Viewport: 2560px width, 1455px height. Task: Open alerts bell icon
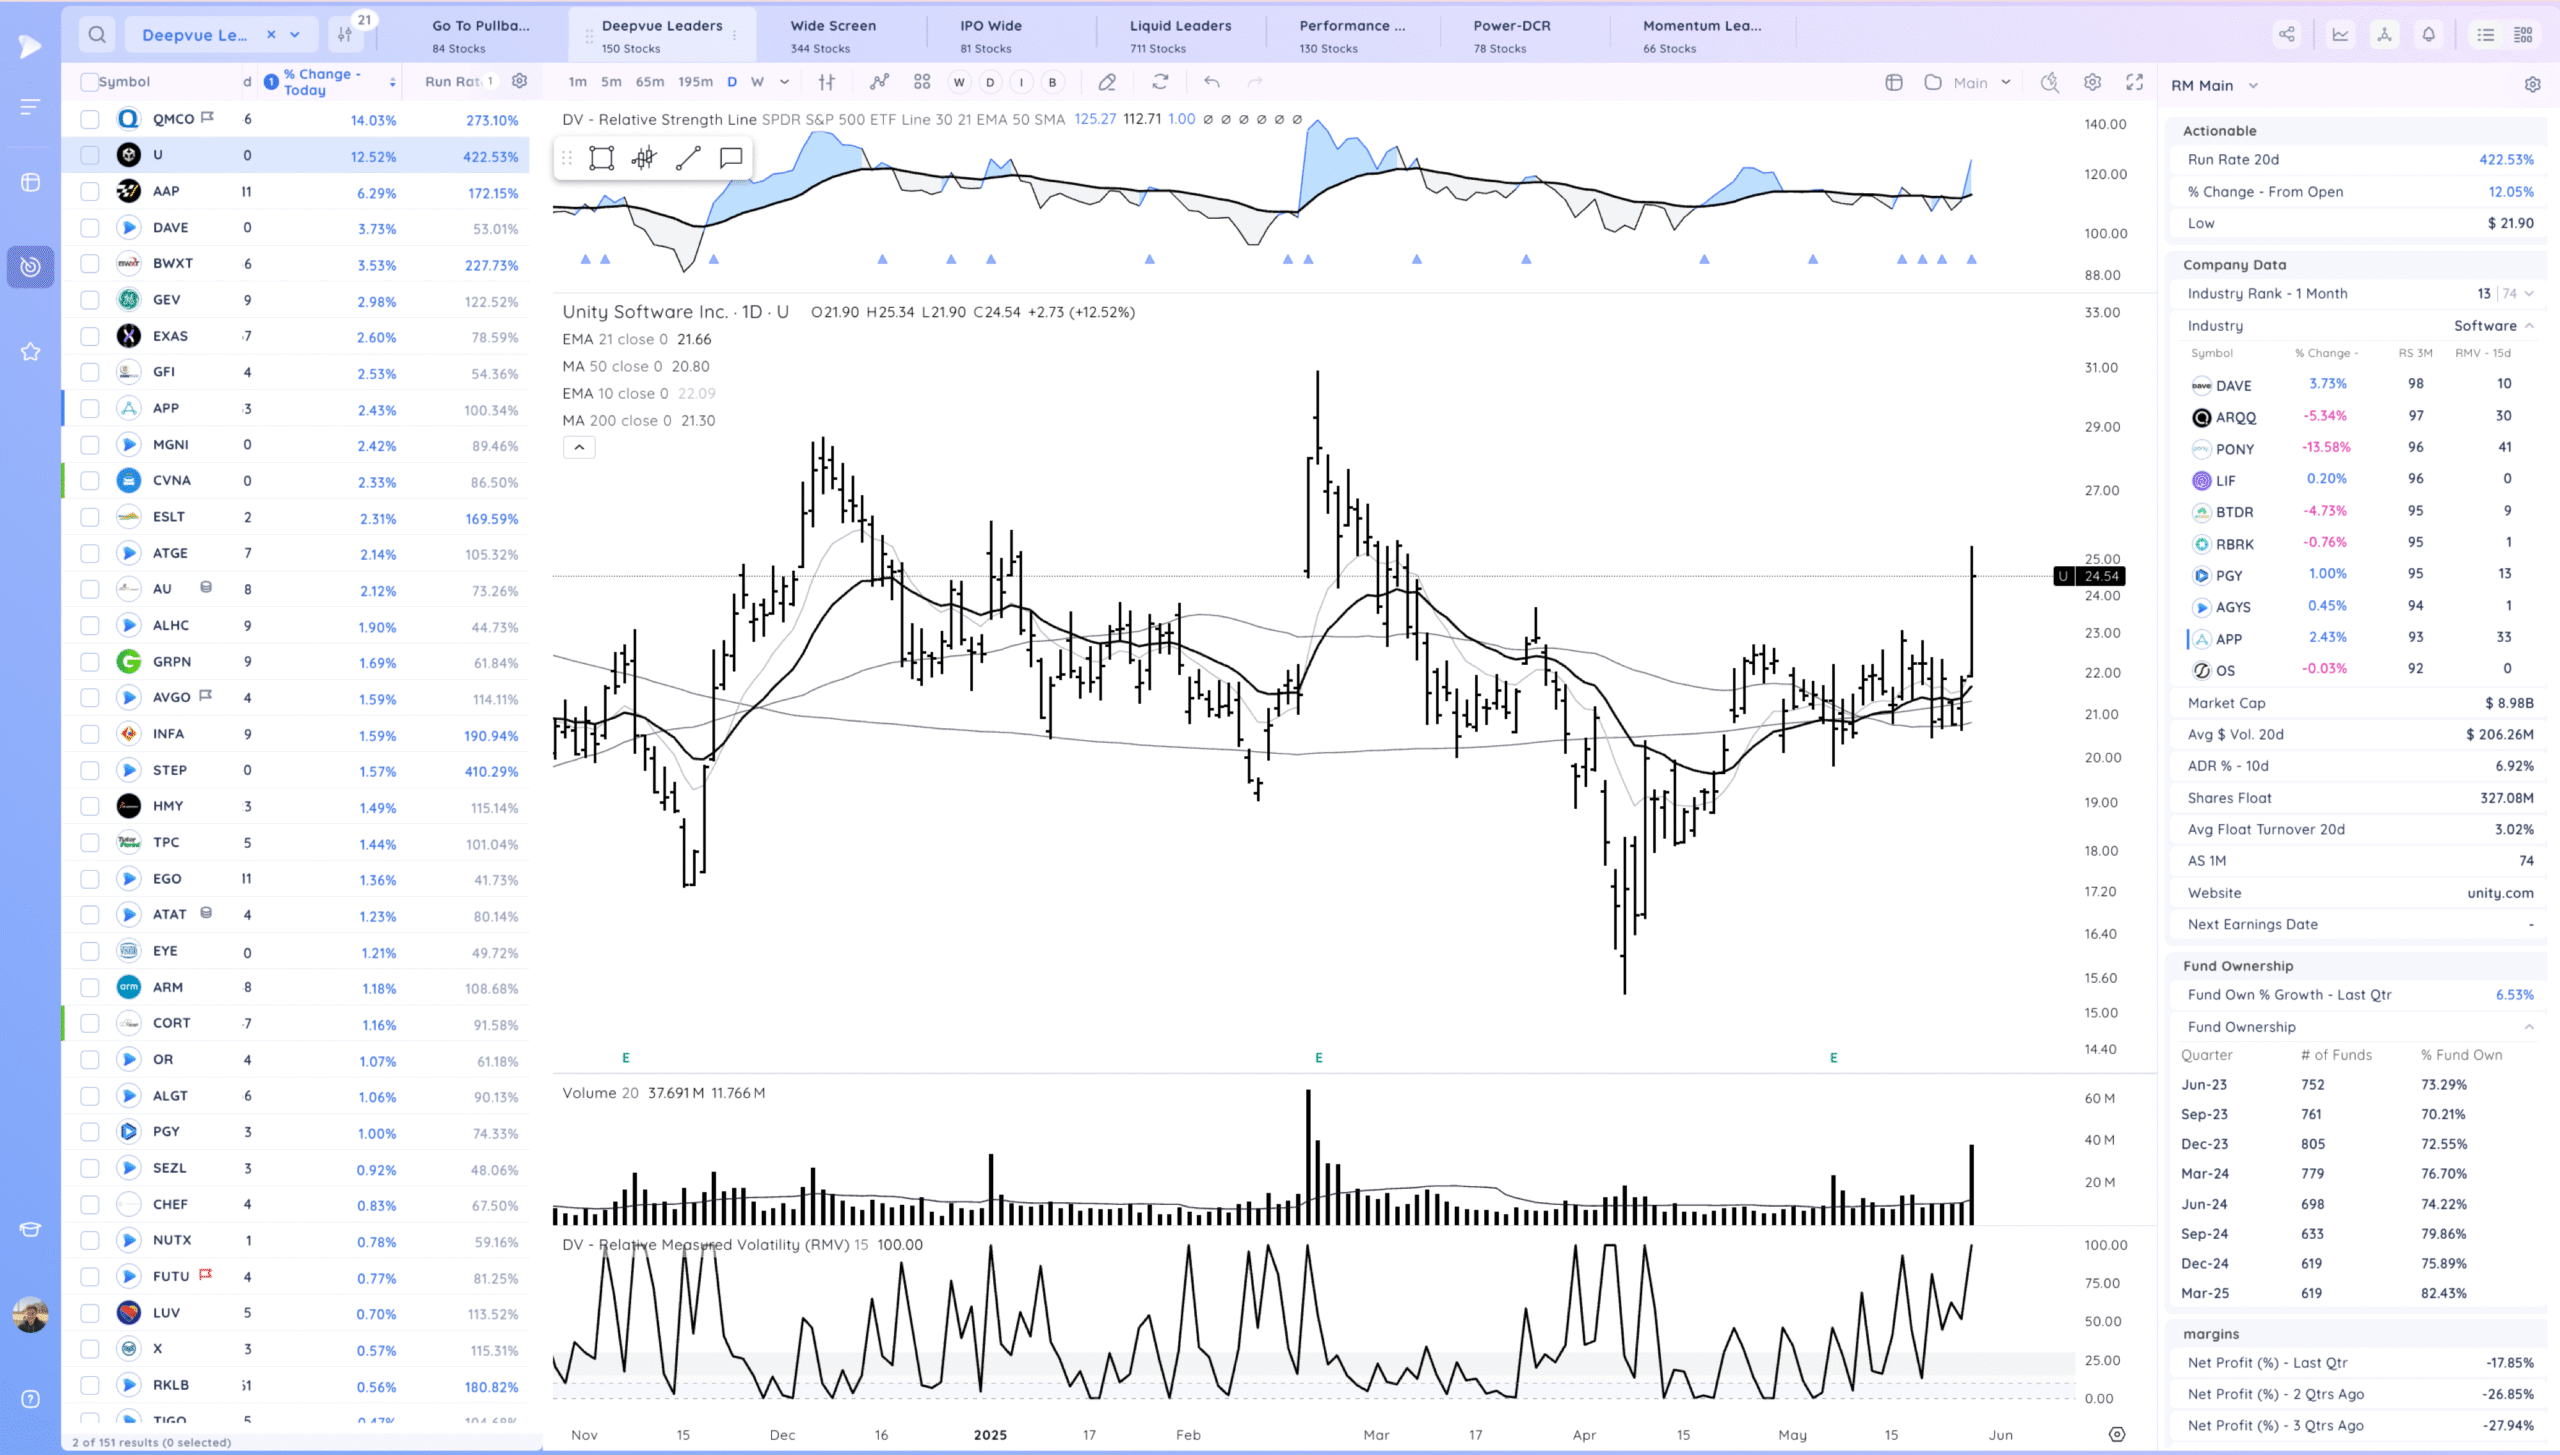click(x=2428, y=35)
